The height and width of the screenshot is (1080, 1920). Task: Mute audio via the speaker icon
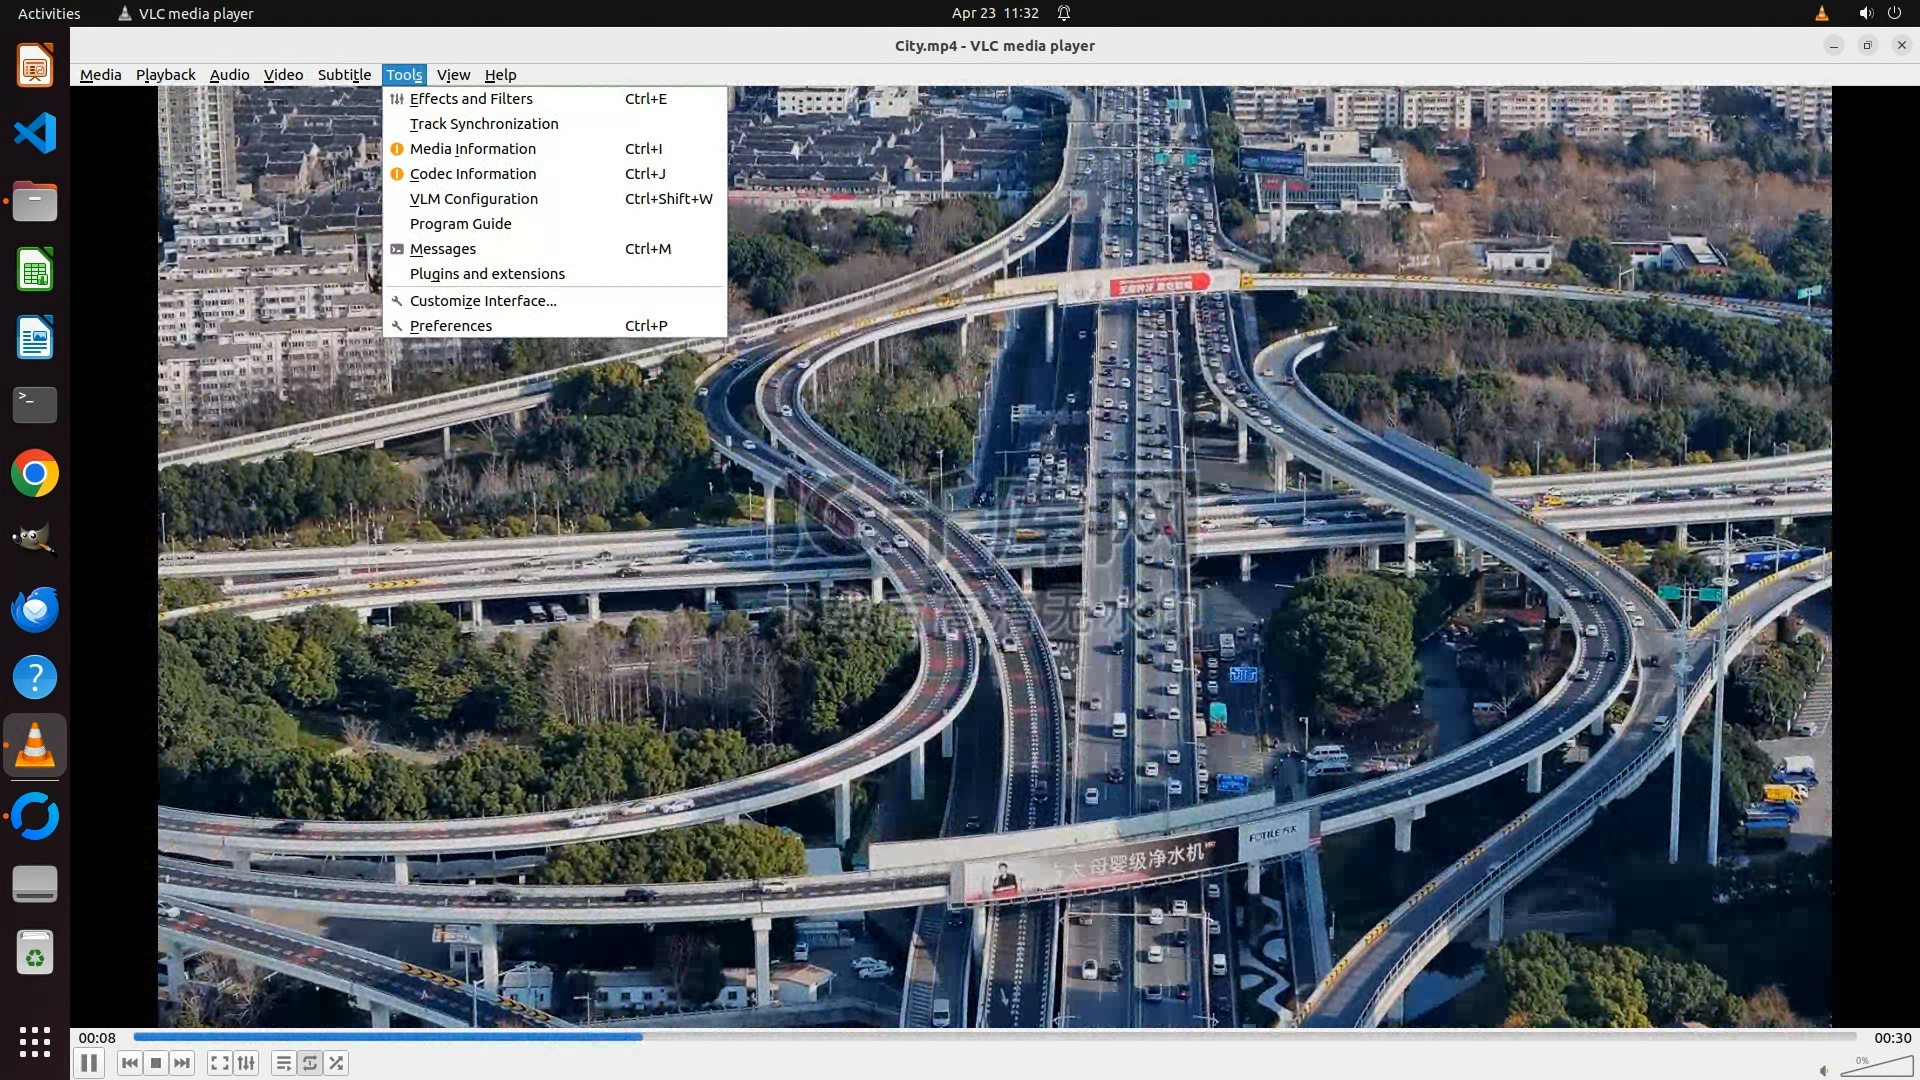point(1824,1070)
